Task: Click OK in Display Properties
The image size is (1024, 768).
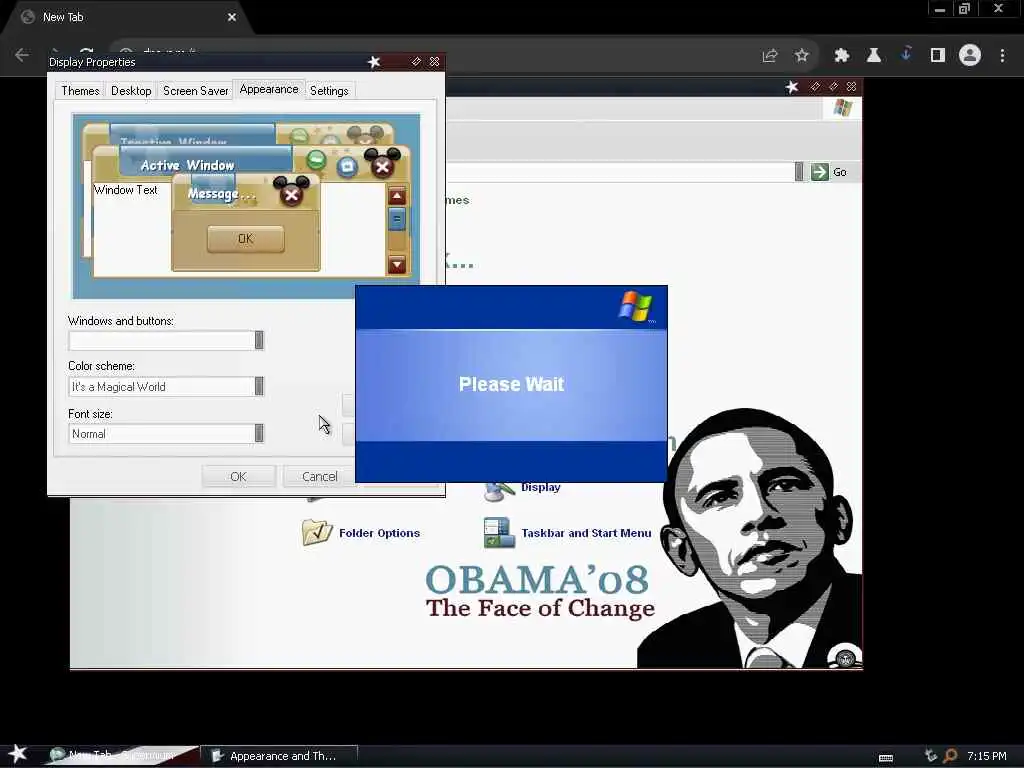Action: pyautogui.click(x=238, y=477)
